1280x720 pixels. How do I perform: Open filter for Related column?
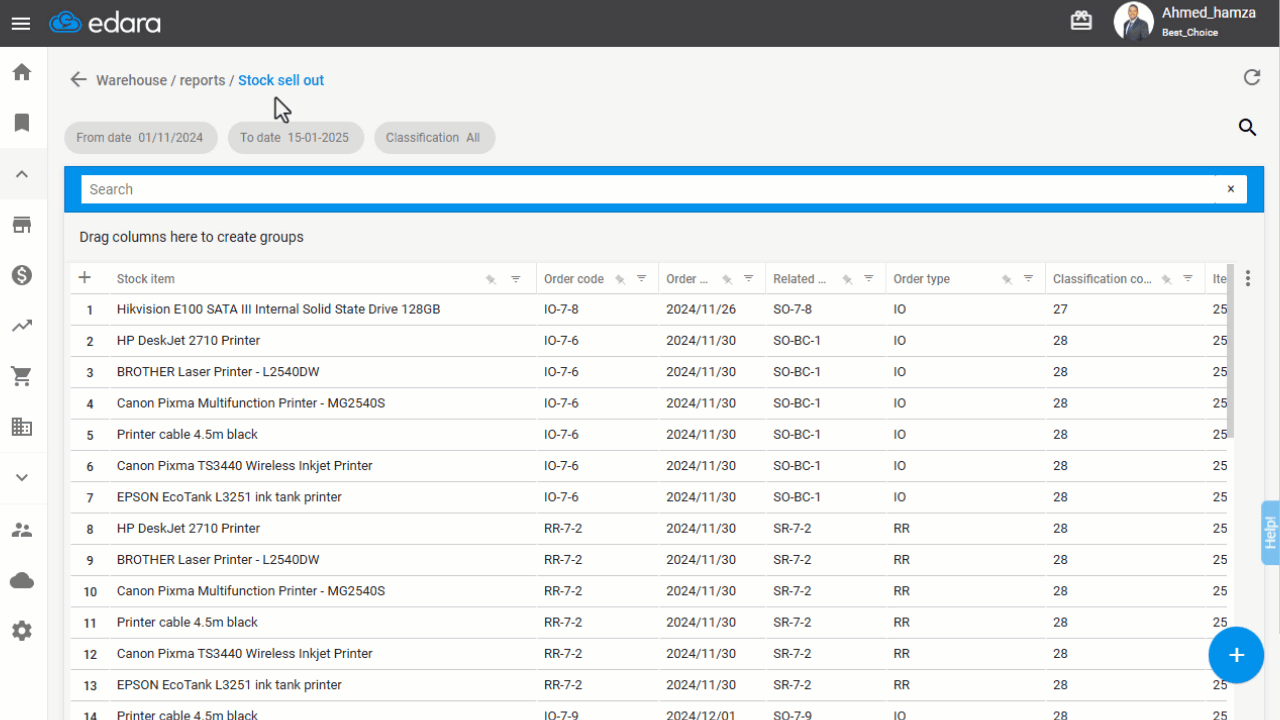(x=869, y=279)
